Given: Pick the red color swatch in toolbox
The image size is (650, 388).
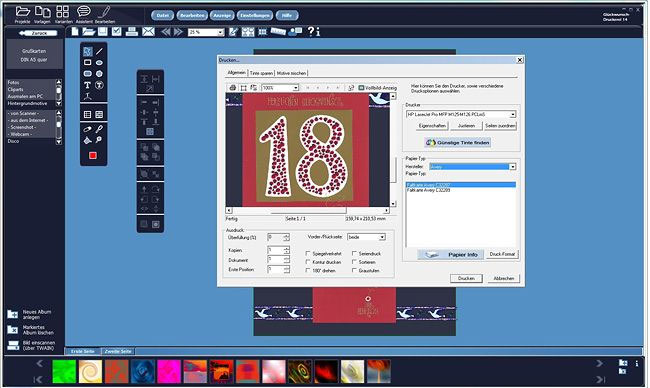Looking at the screenshot, I should [x=93, y=155].
